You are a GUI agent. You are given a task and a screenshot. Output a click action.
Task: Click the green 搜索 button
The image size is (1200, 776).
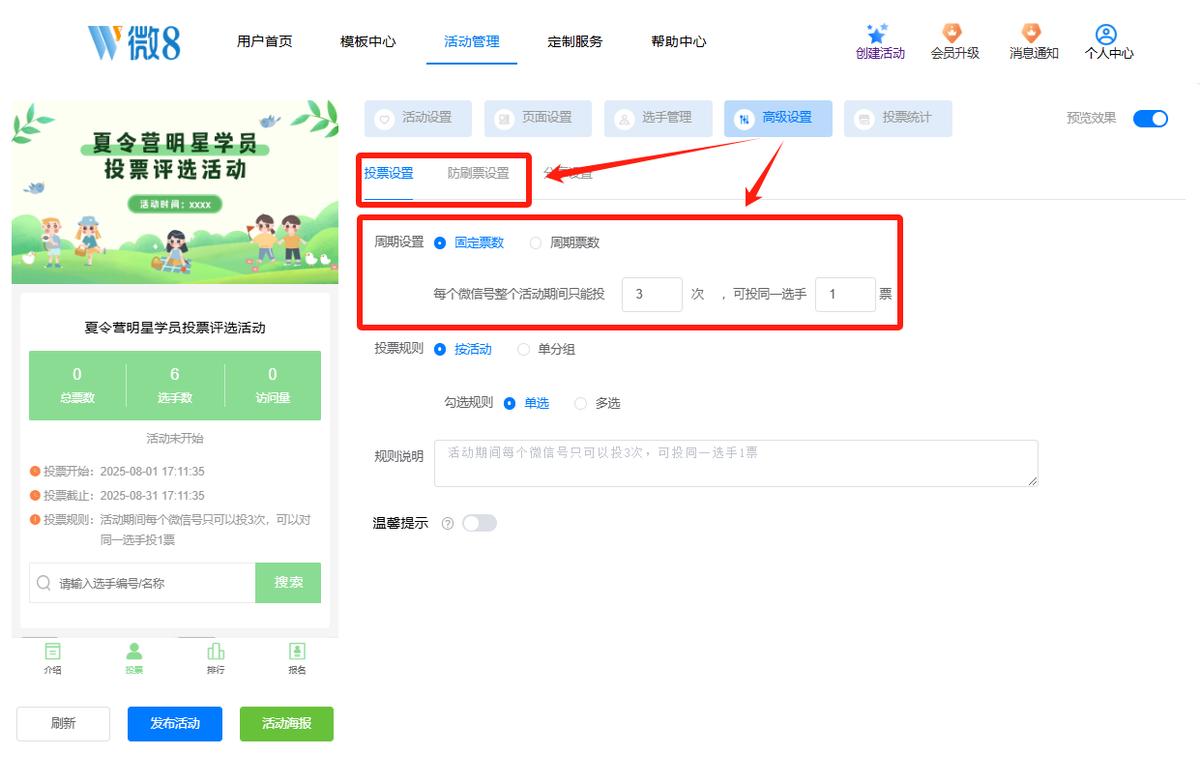(x=288, y=583)
